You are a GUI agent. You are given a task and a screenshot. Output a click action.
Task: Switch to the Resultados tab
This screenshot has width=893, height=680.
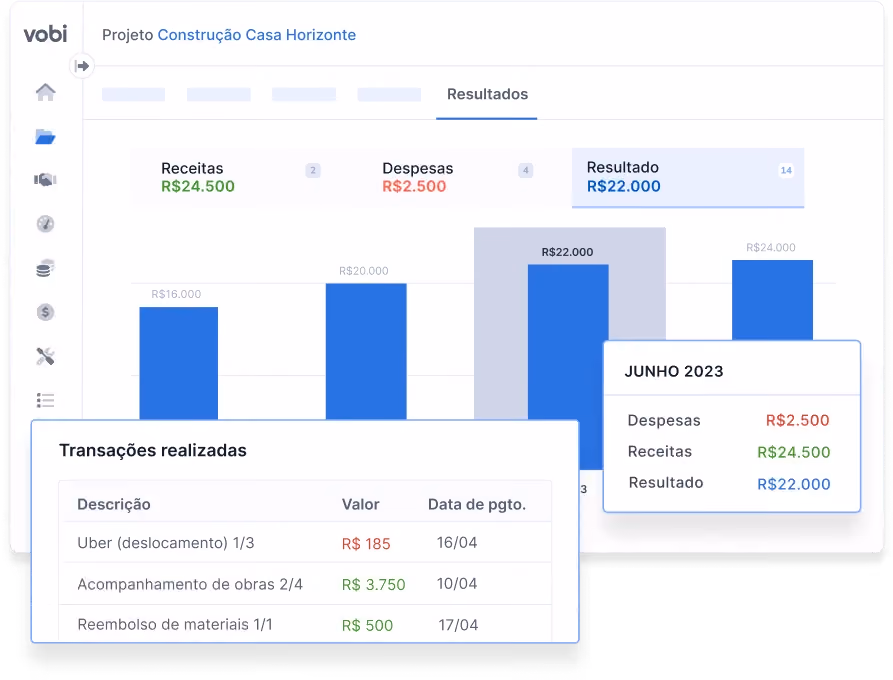(487, 95)
